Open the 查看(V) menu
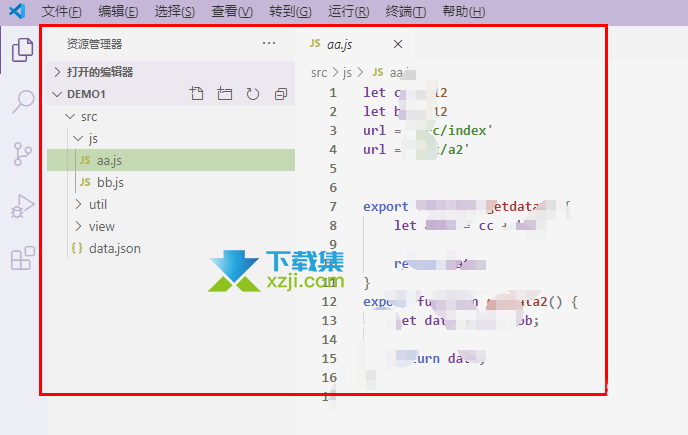Image resolution: width=688 pixels, height=435 pixels. (232, 11)
